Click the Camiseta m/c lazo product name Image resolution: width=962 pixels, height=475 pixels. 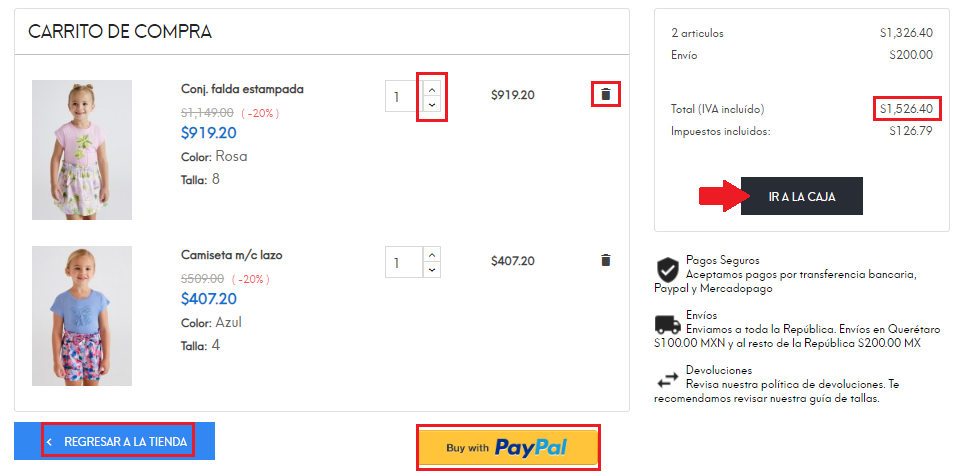tap(231, 255)
